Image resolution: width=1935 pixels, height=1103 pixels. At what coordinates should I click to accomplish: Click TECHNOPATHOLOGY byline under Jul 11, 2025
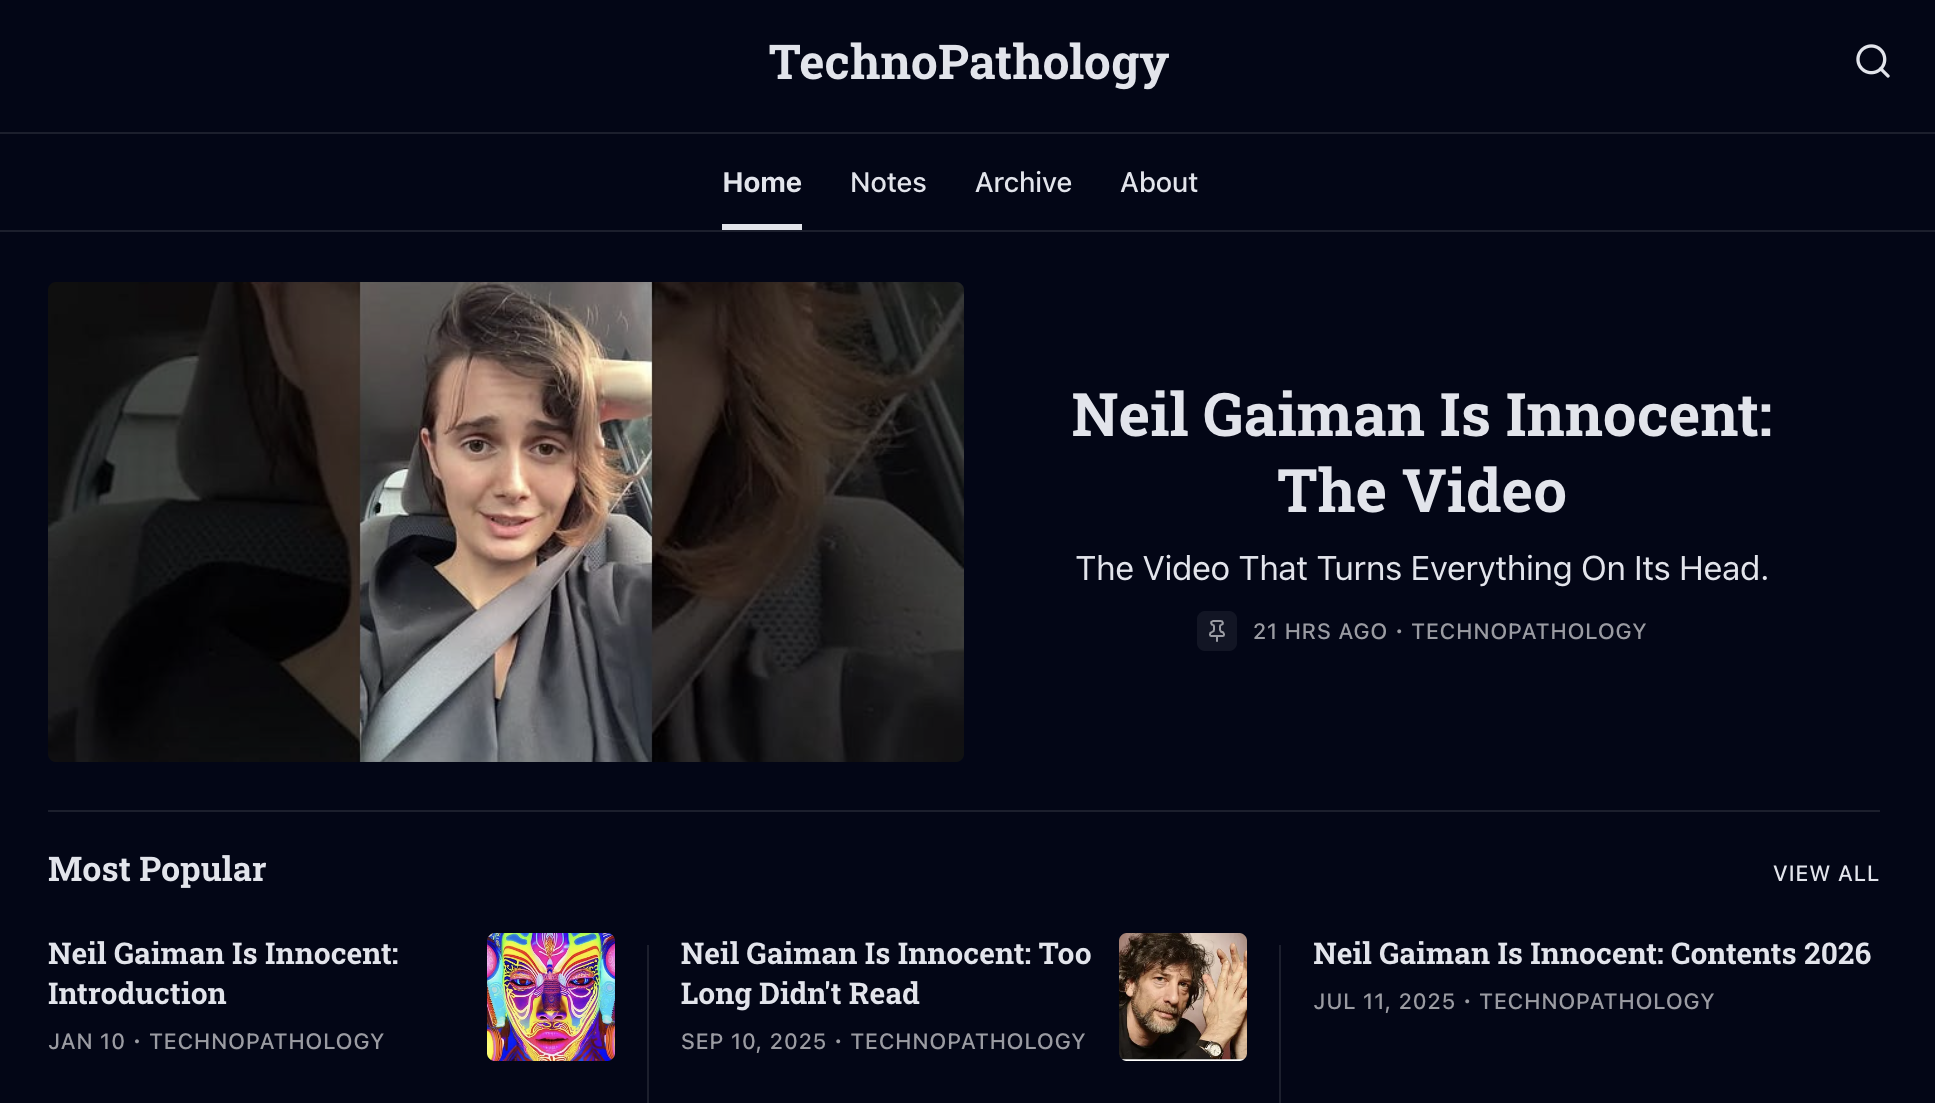click(1596, 1002)
